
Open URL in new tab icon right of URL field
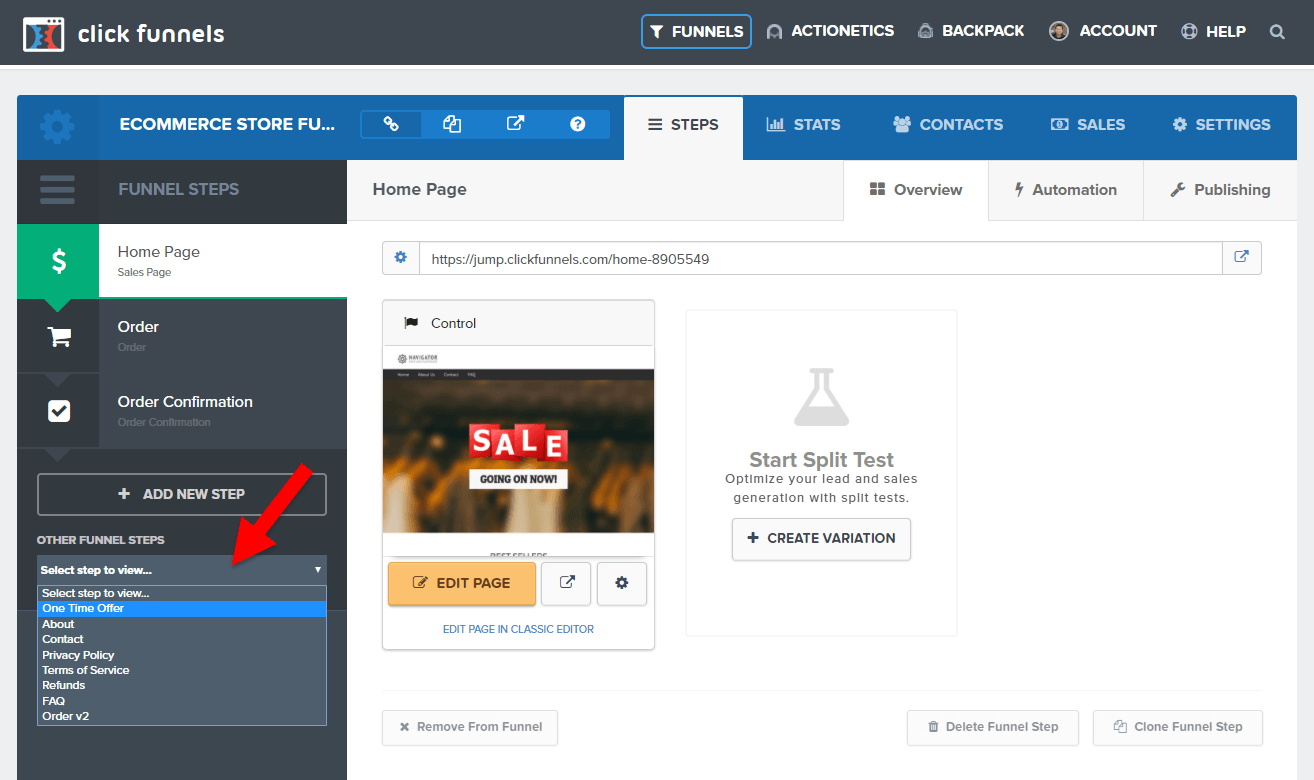1241,257
